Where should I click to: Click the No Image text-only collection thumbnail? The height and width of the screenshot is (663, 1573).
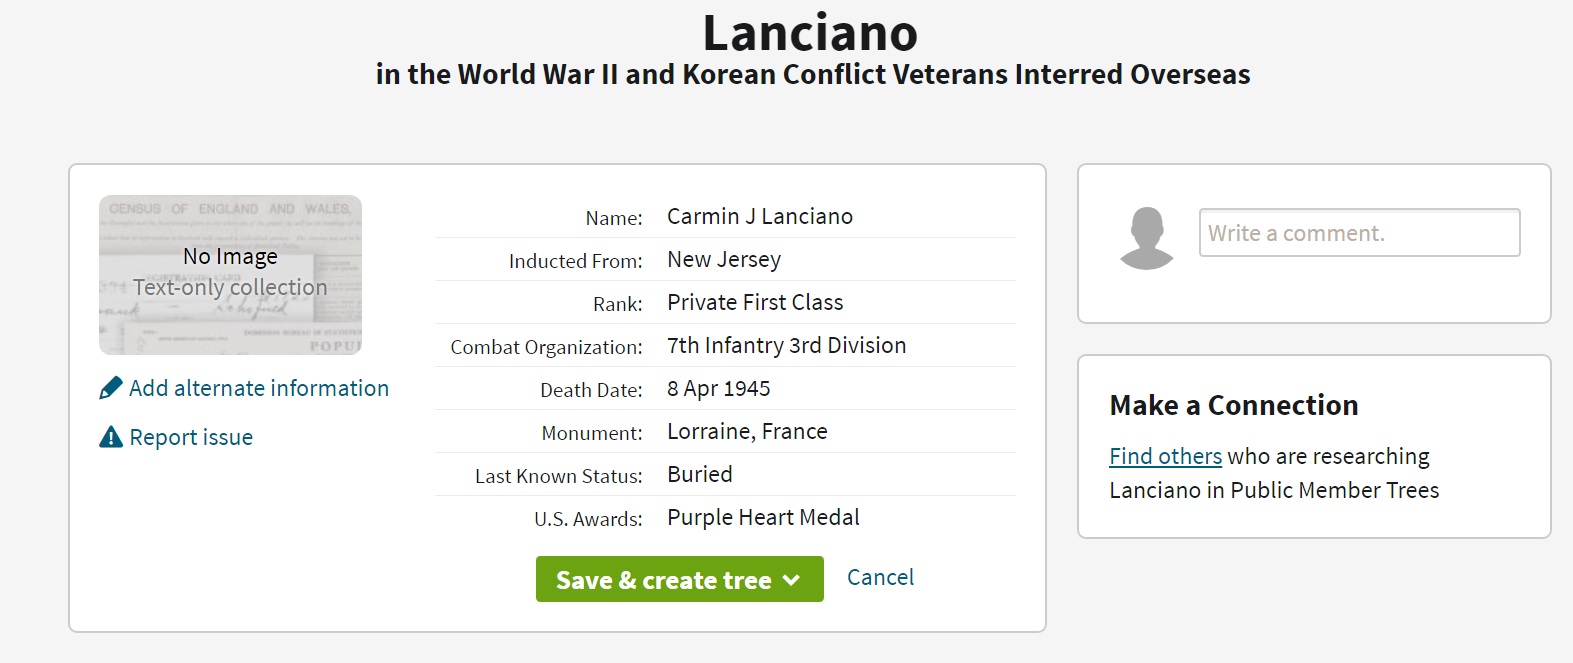(230, 275)
